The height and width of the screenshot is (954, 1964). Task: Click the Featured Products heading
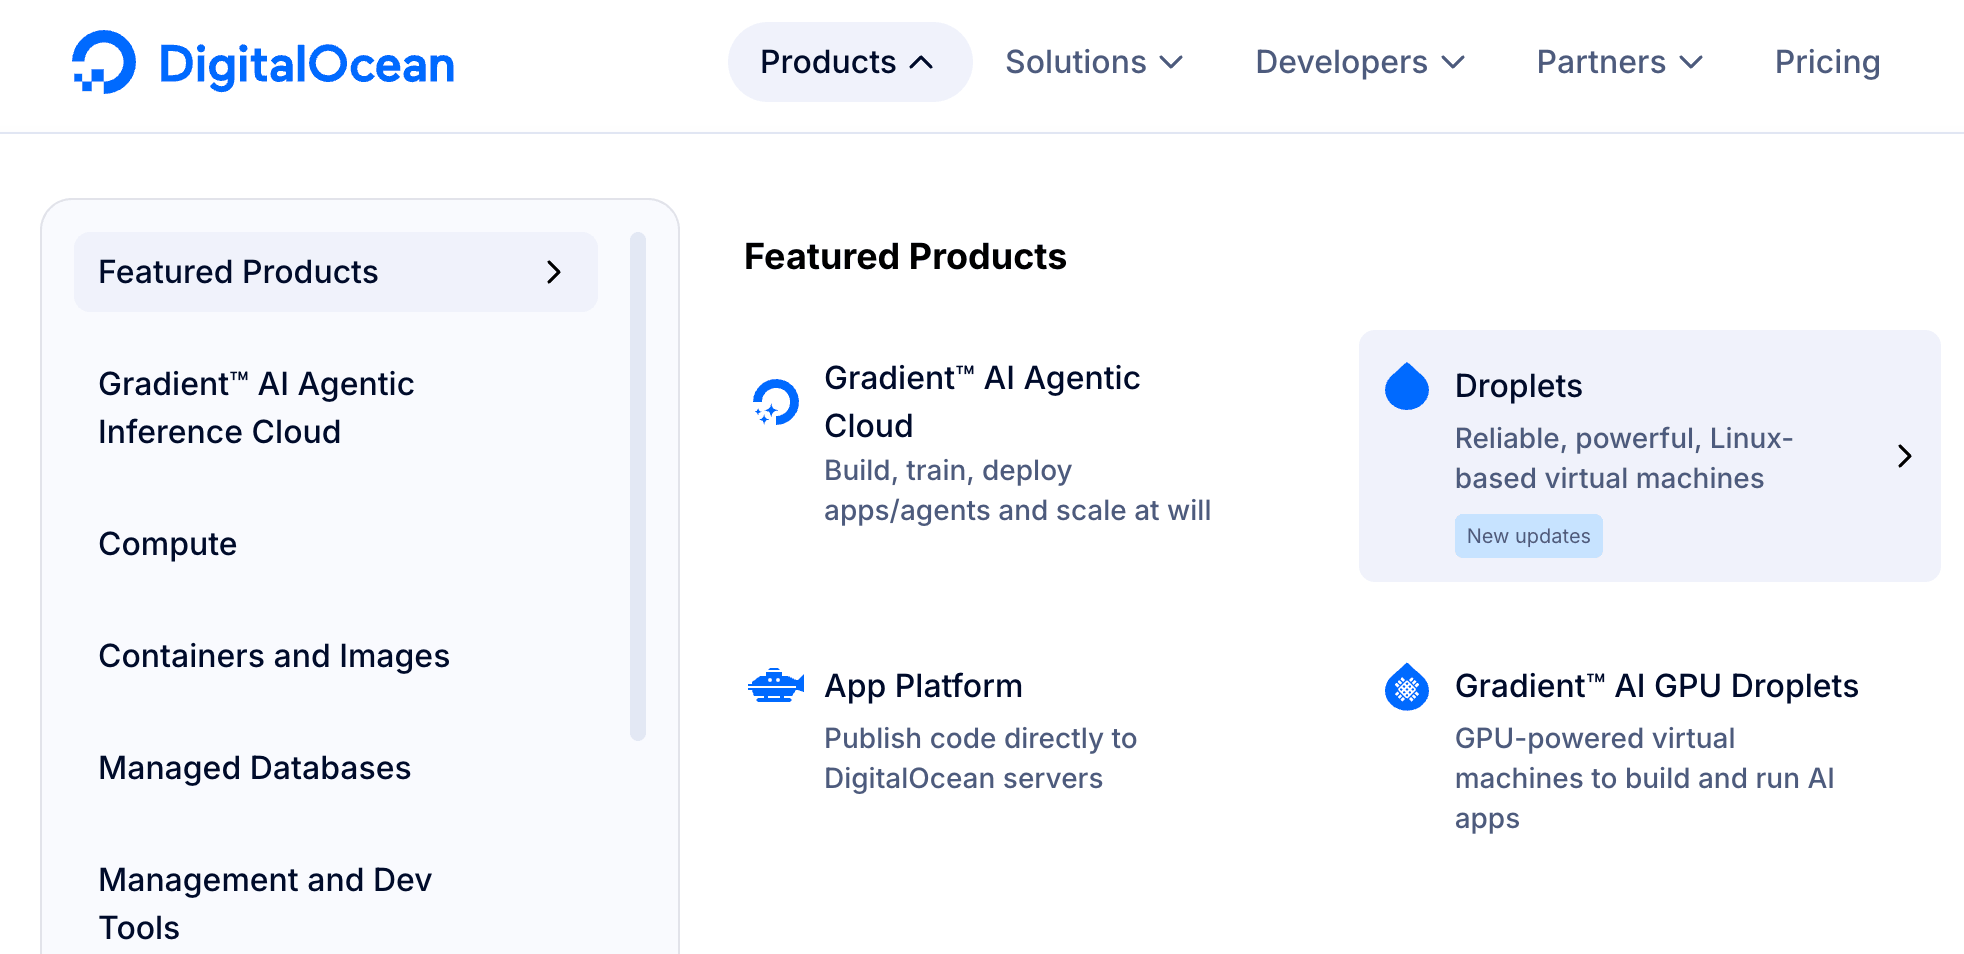[x=905, y=257]
